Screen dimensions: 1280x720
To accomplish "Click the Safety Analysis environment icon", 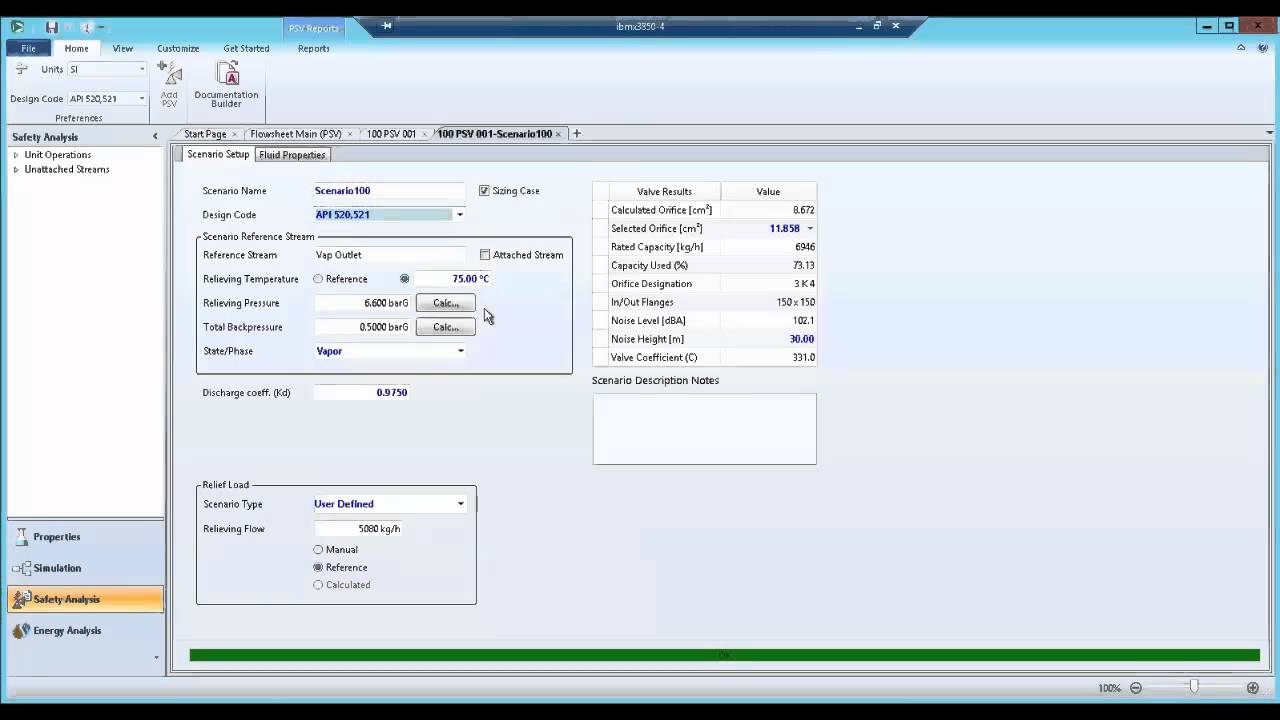I will pos(22,599).
